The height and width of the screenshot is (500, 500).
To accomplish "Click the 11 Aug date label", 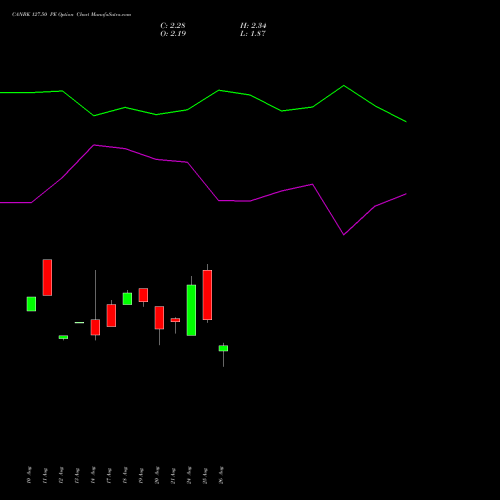I will (x=45, y=475).
